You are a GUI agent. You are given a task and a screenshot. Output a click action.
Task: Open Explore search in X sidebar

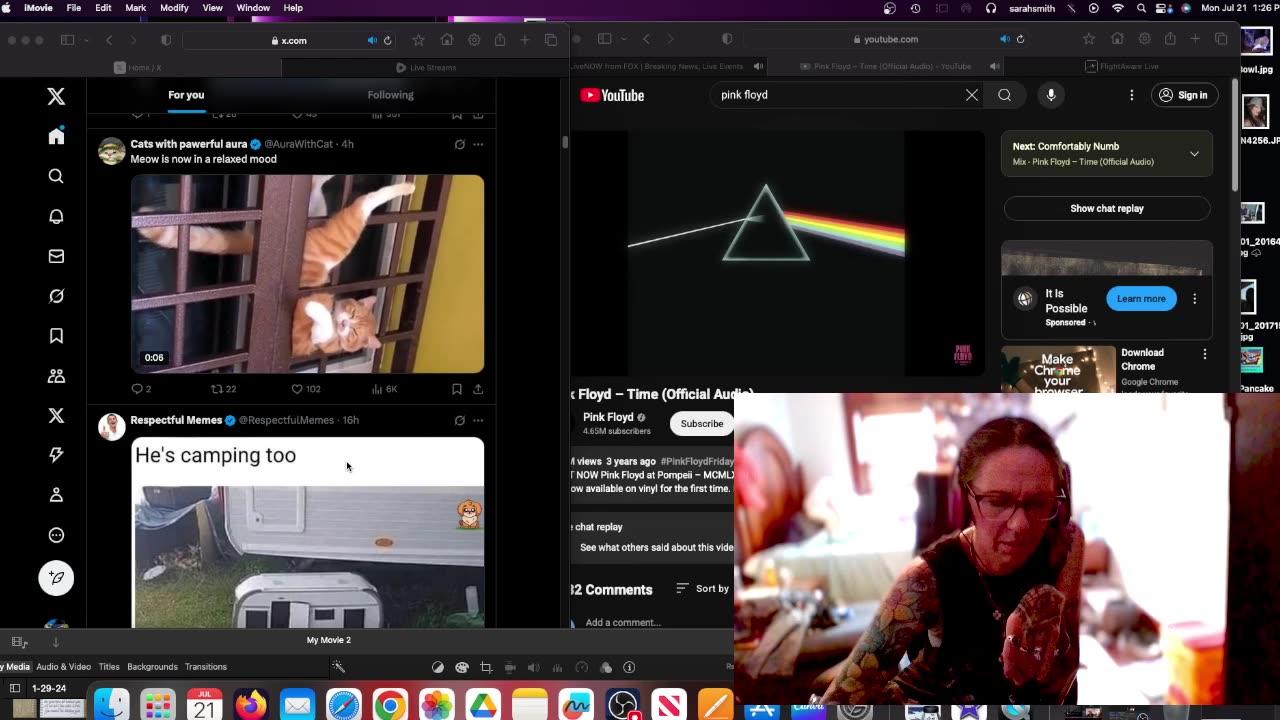click(x=56, y=176)
